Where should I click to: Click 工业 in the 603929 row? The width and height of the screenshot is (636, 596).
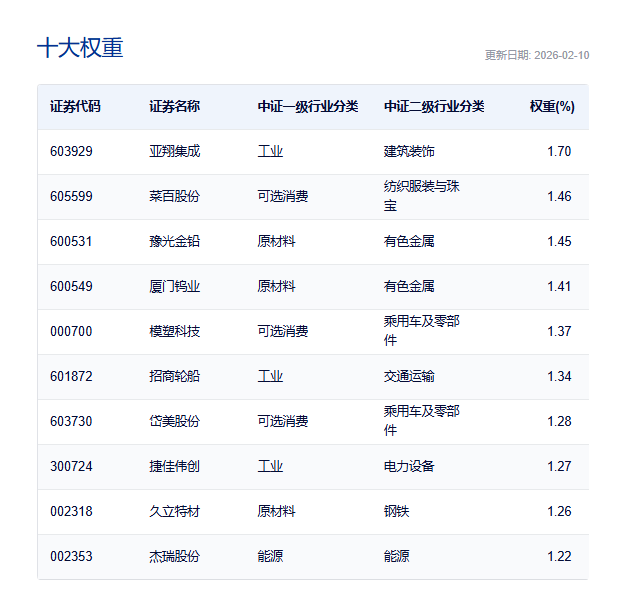click(270, 151)
